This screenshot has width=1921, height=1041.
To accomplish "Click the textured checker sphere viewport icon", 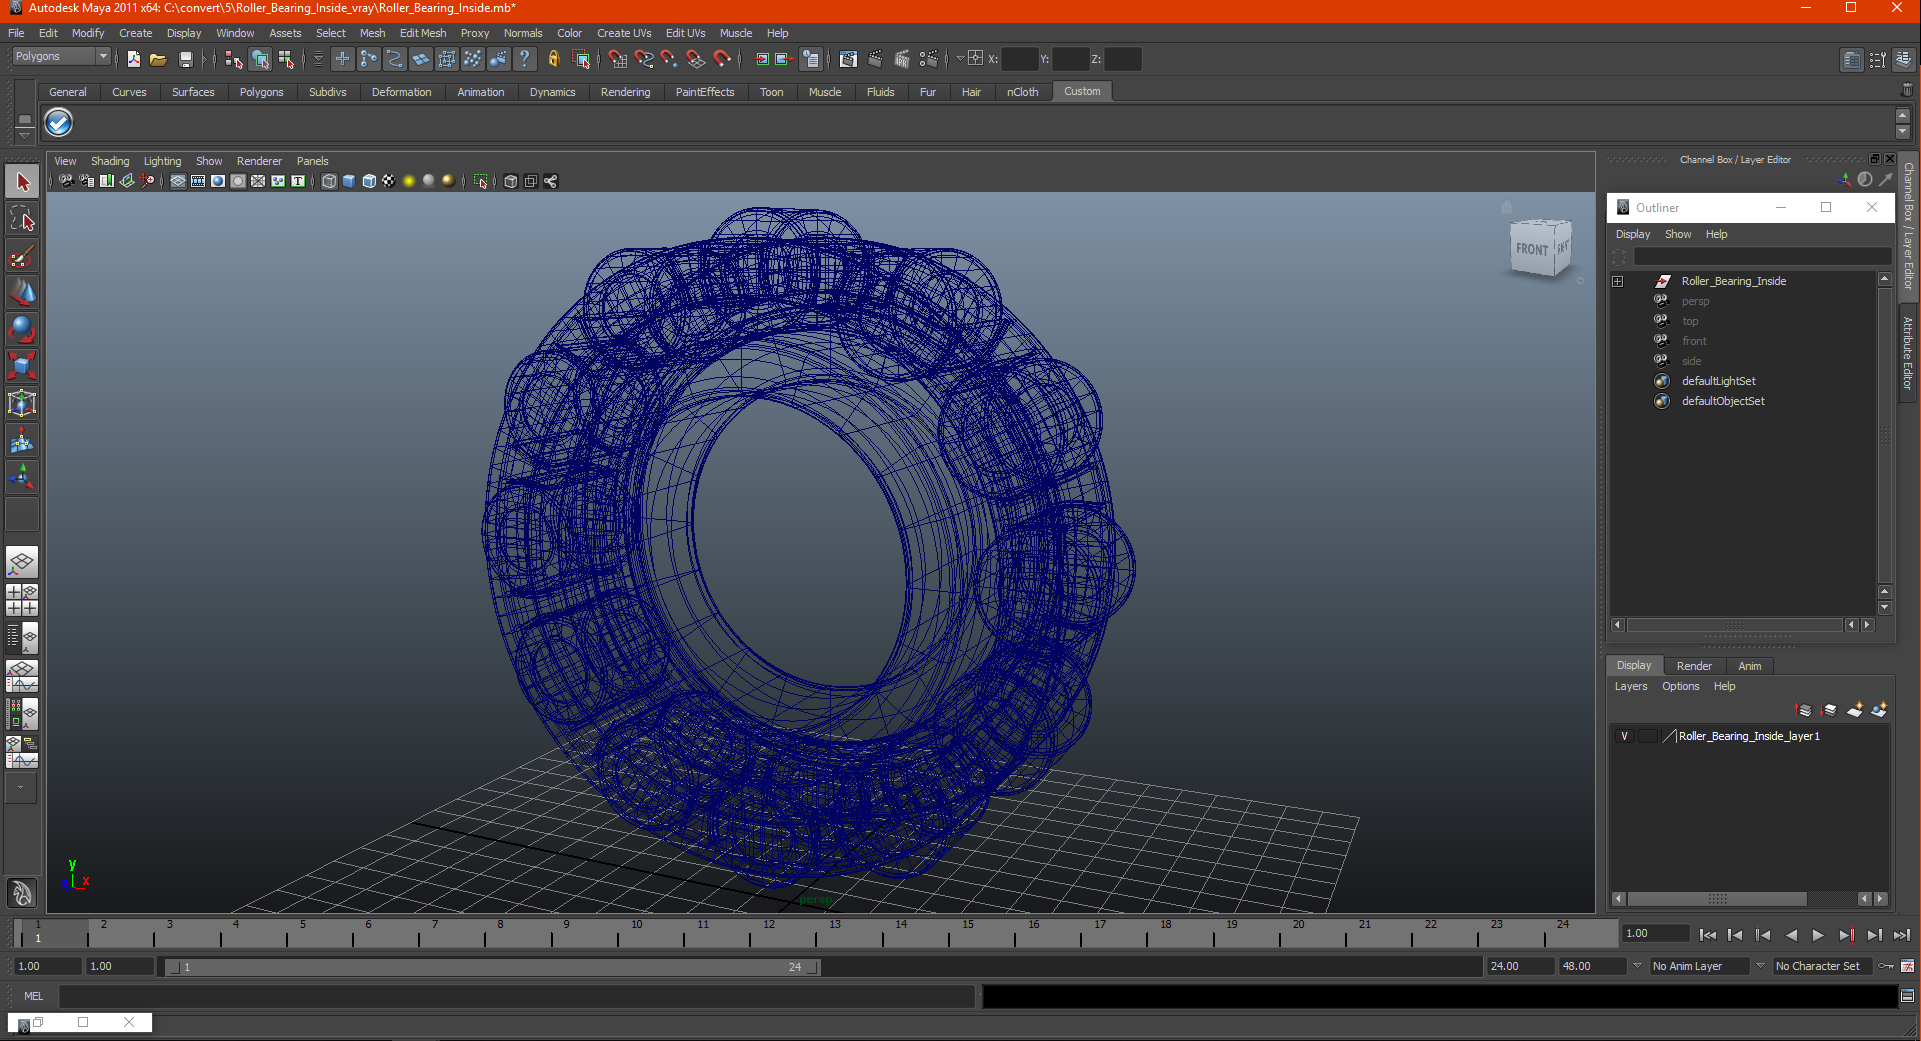I will click(389, 181).
